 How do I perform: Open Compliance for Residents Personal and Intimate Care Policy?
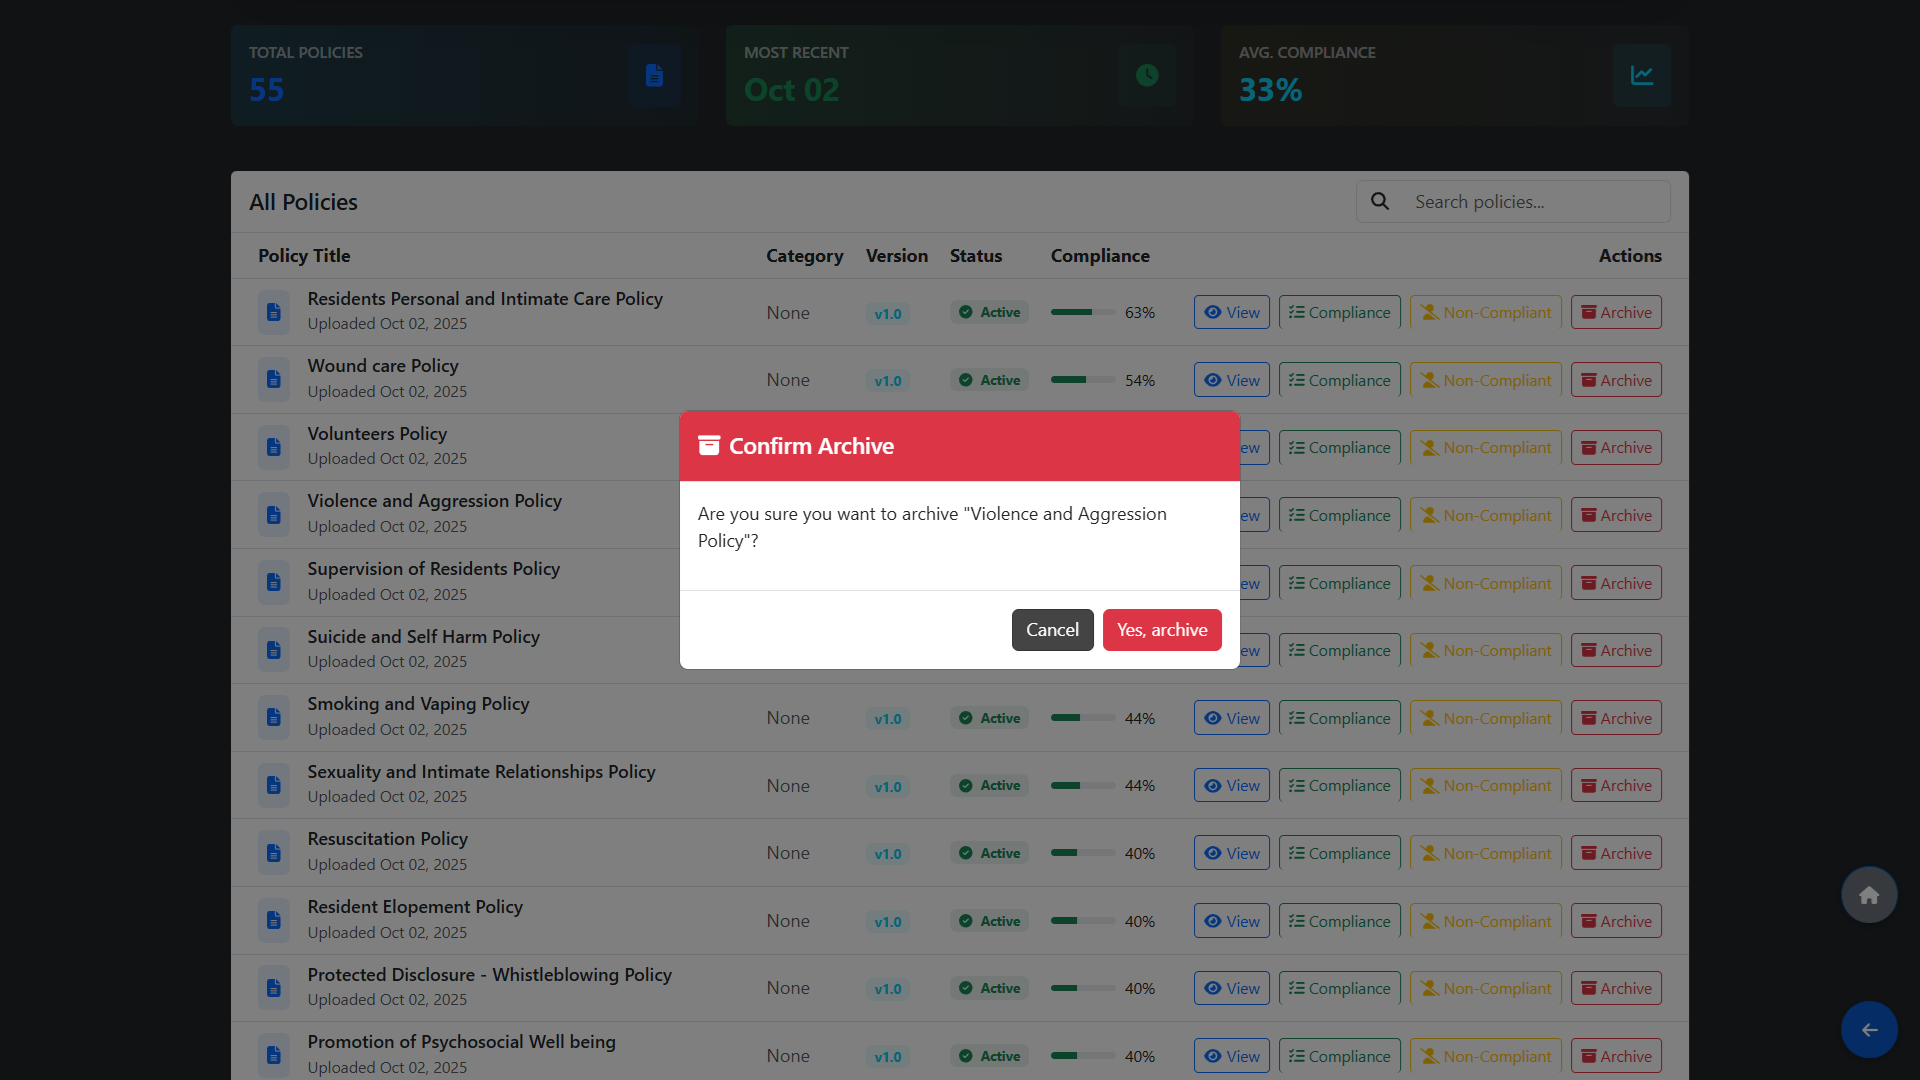tap(1340, 312)
